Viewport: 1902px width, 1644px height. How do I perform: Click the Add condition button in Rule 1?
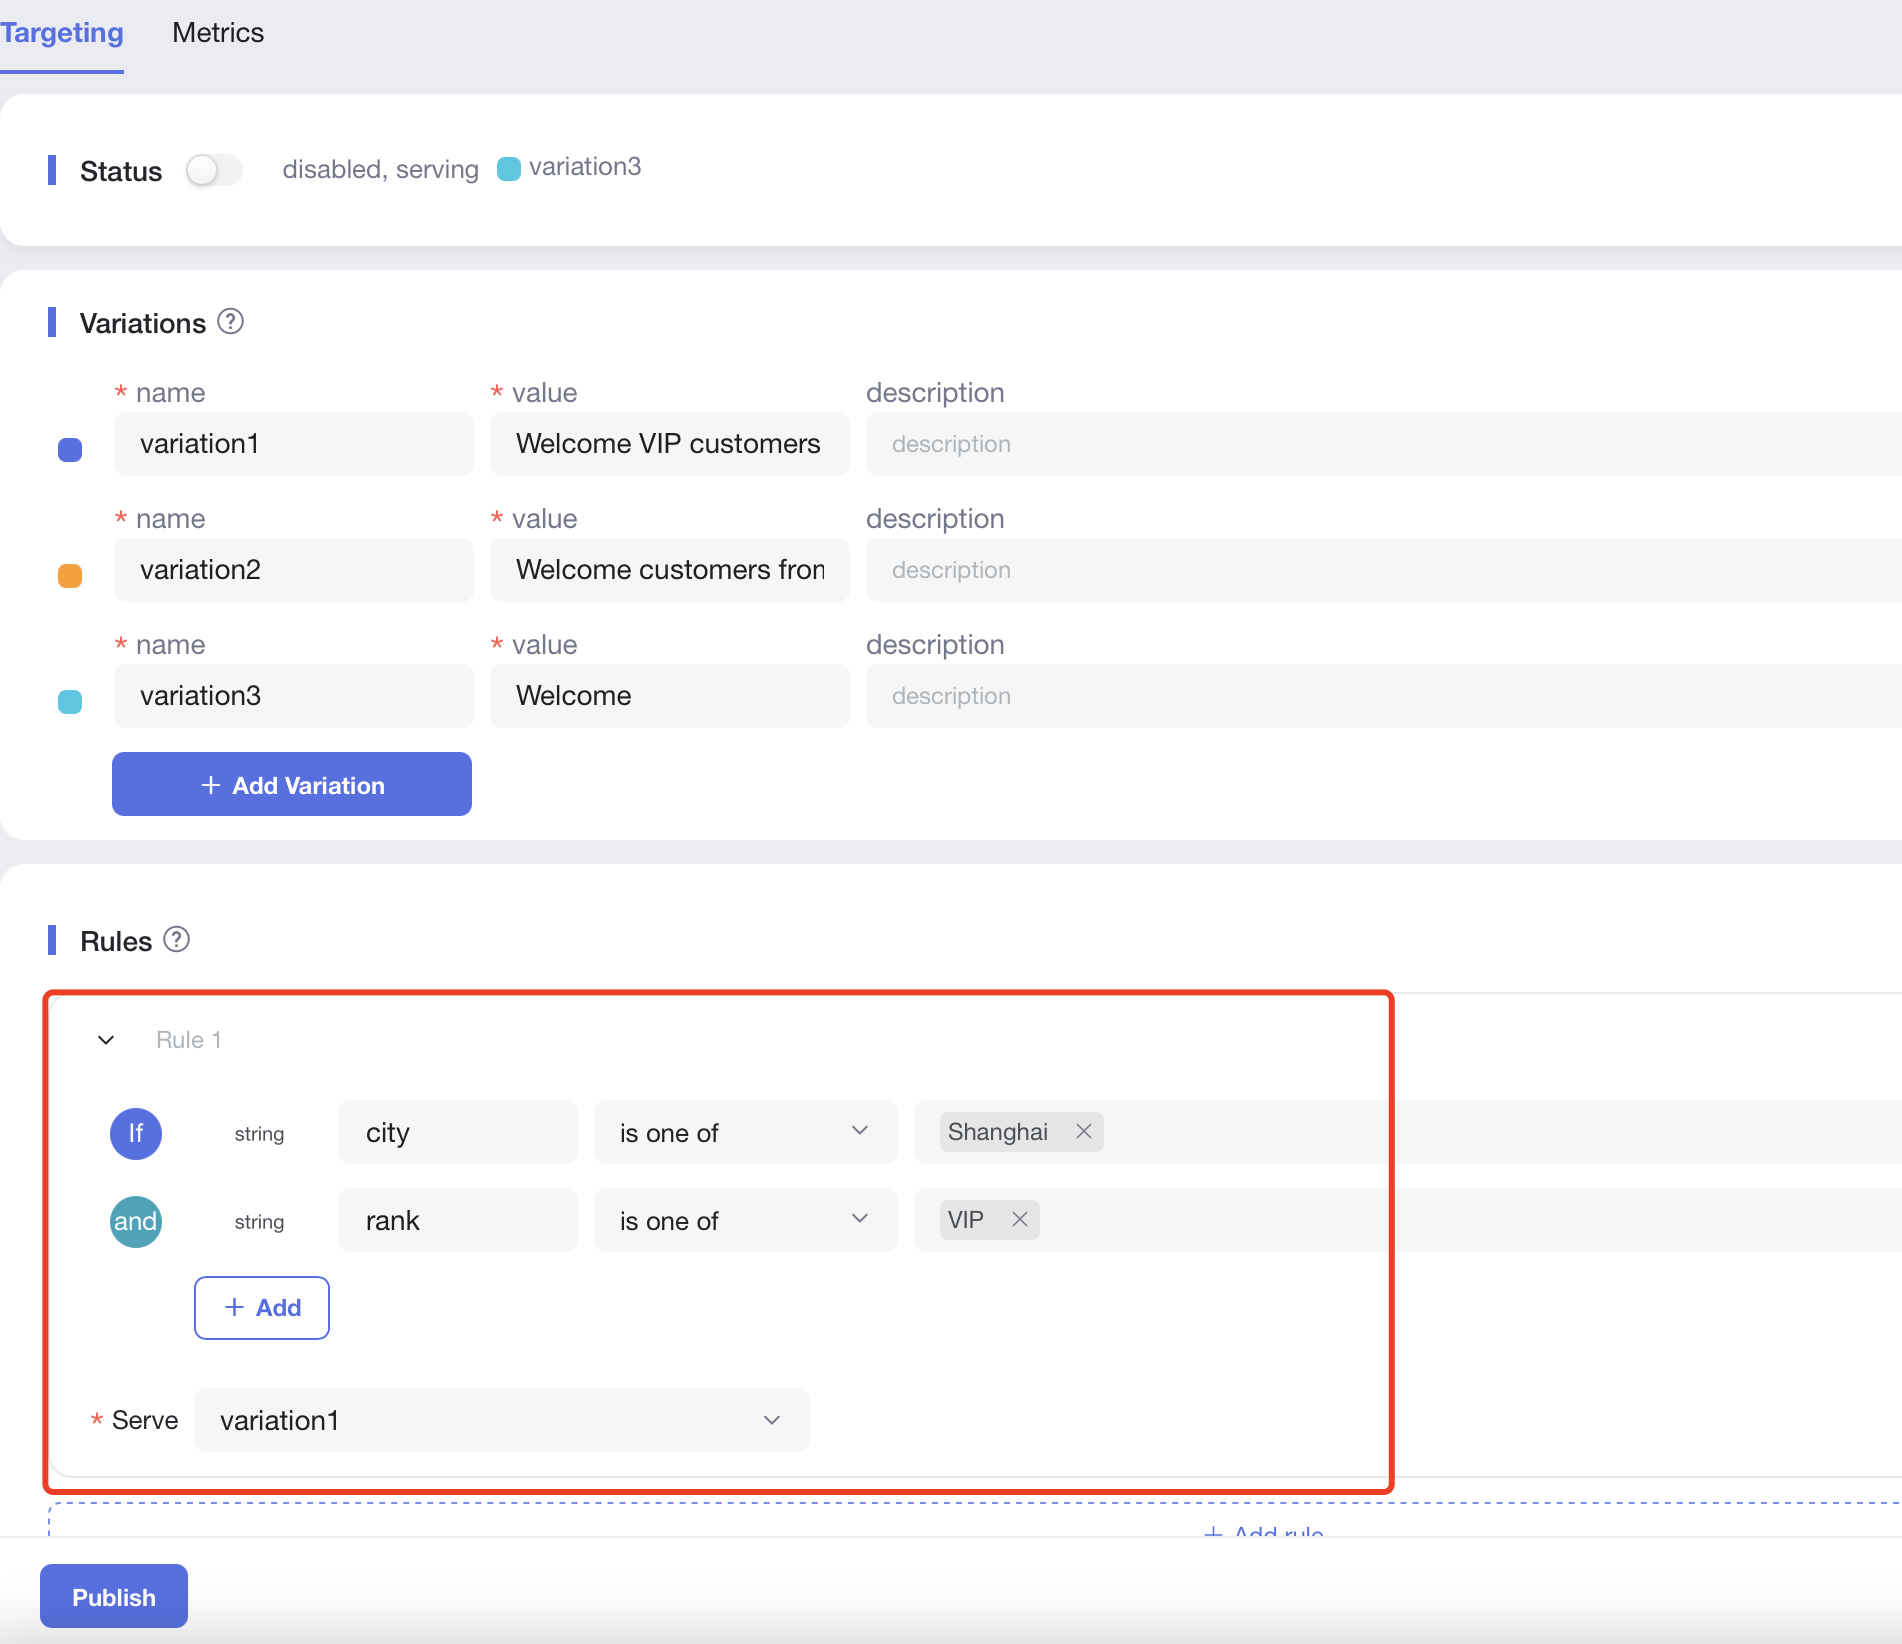tap(262, 1308)
